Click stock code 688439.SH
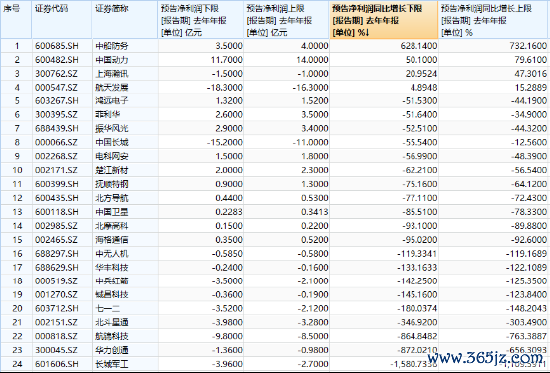This screenshot has height=373, width=550. point(57,128)
